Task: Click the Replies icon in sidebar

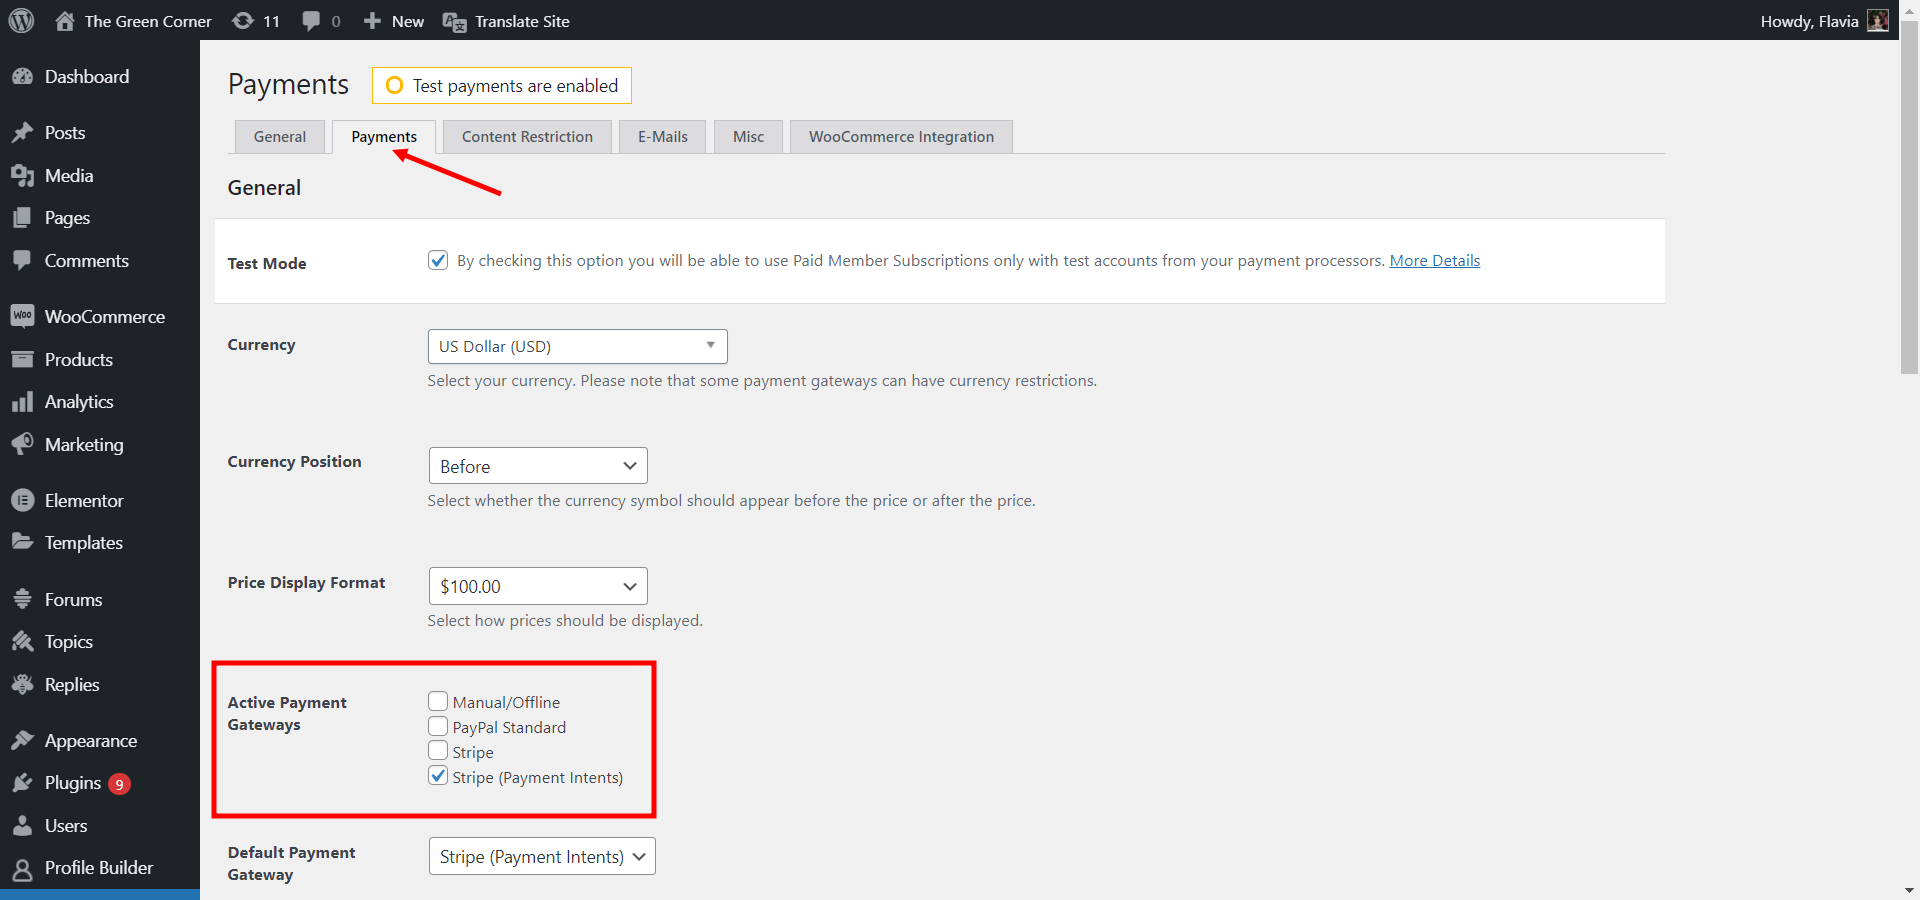Action: pyautogui.click(x=22, y=685)
